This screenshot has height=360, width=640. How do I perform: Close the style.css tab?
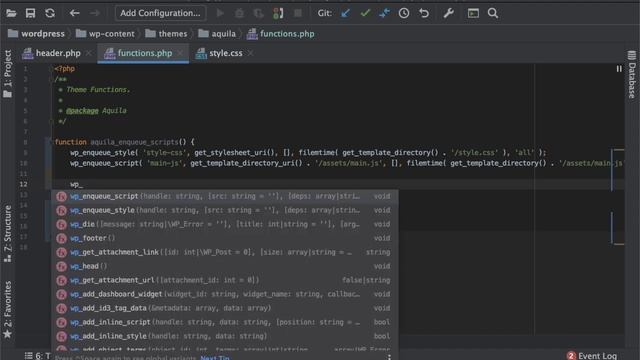coord(251,53)
